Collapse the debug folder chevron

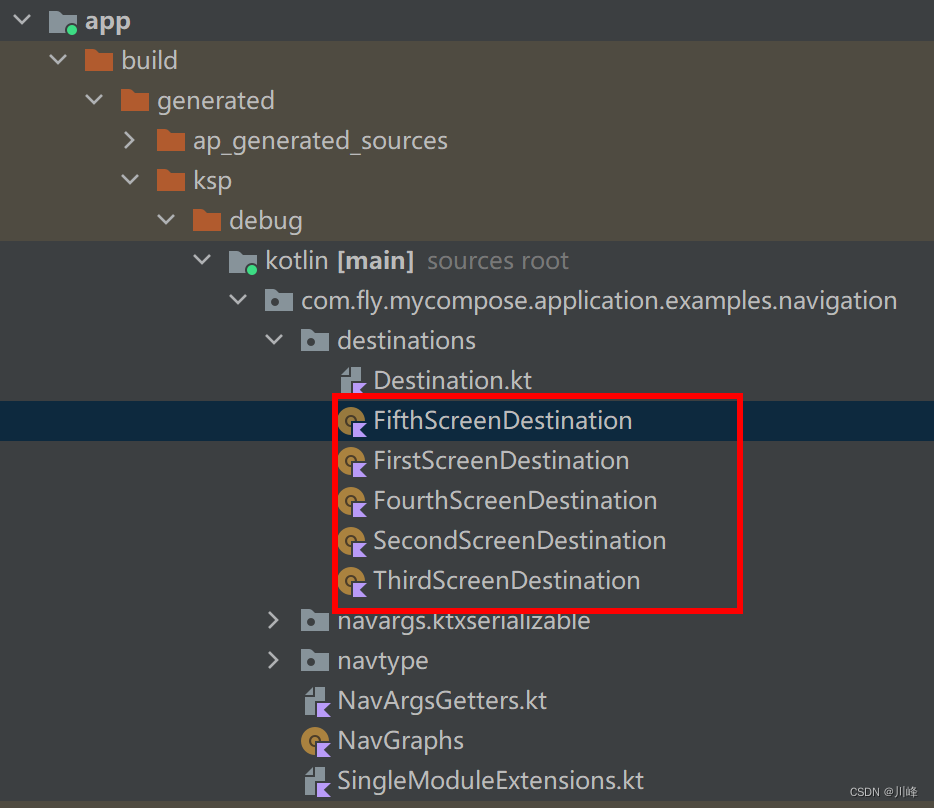point(166,219)
